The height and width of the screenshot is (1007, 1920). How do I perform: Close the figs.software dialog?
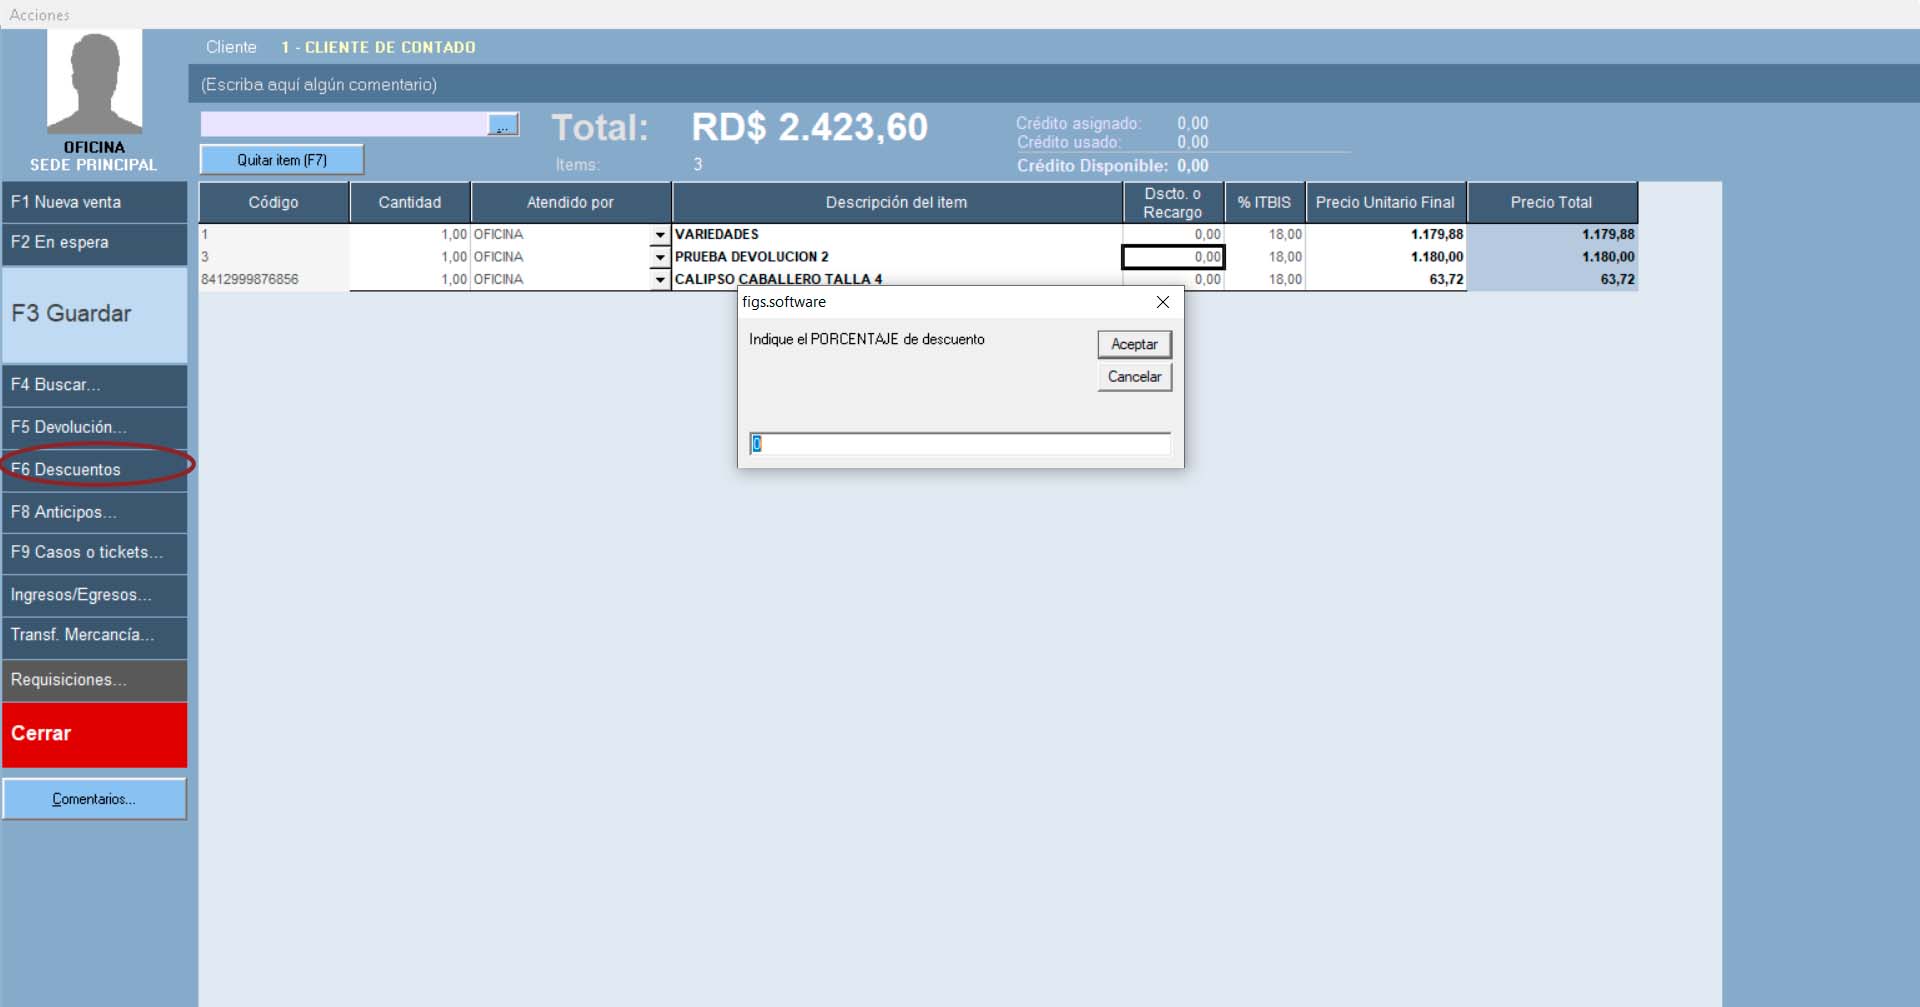coord(1162,302)
